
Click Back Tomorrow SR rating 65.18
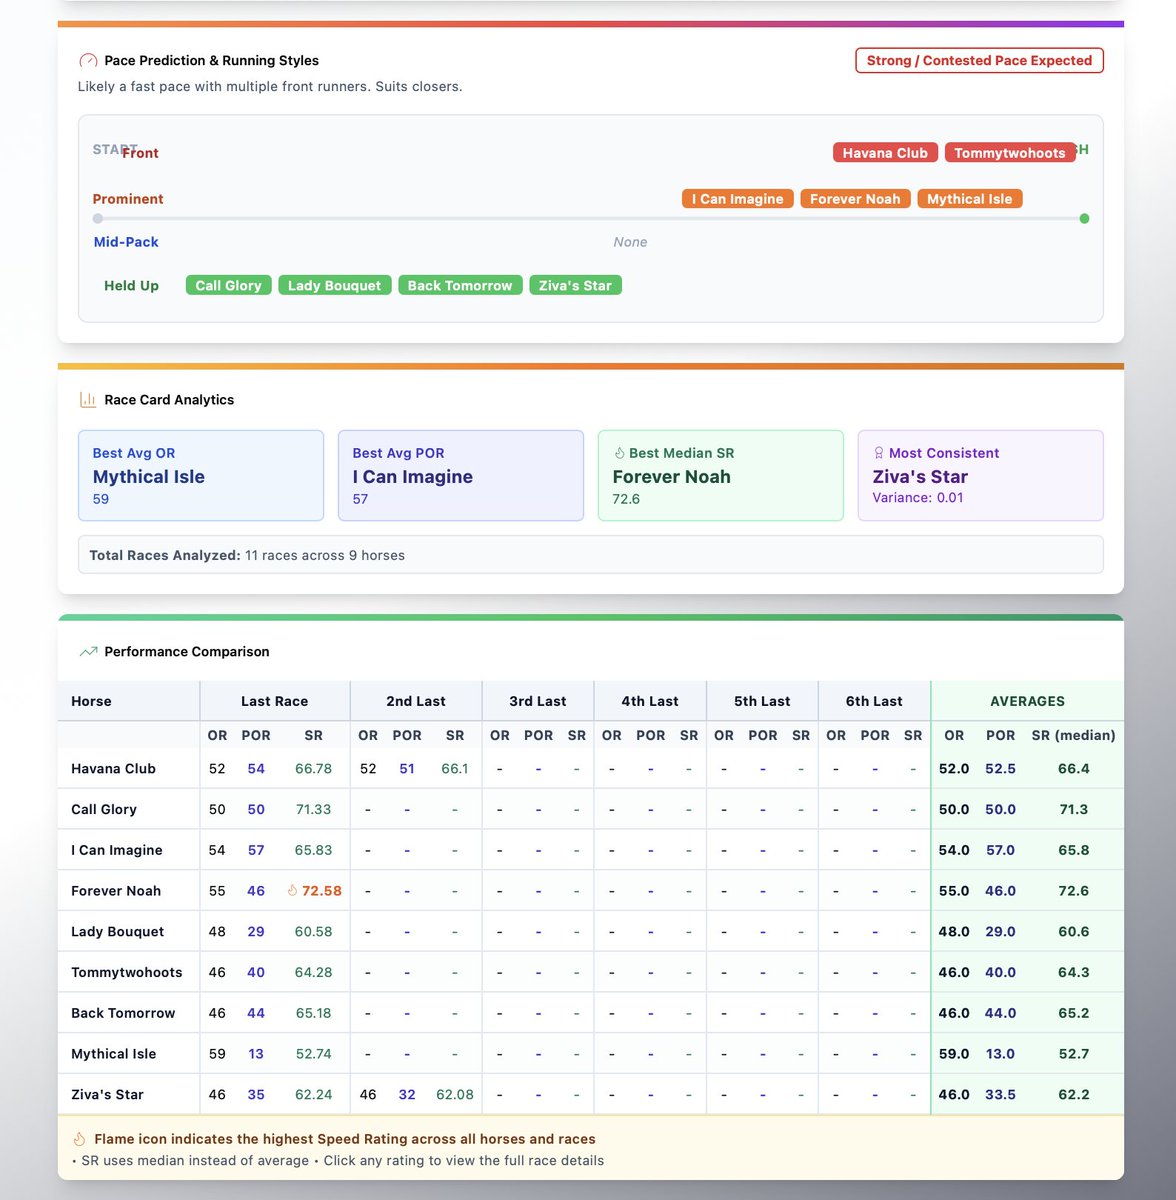click(x=313, y=1013)
